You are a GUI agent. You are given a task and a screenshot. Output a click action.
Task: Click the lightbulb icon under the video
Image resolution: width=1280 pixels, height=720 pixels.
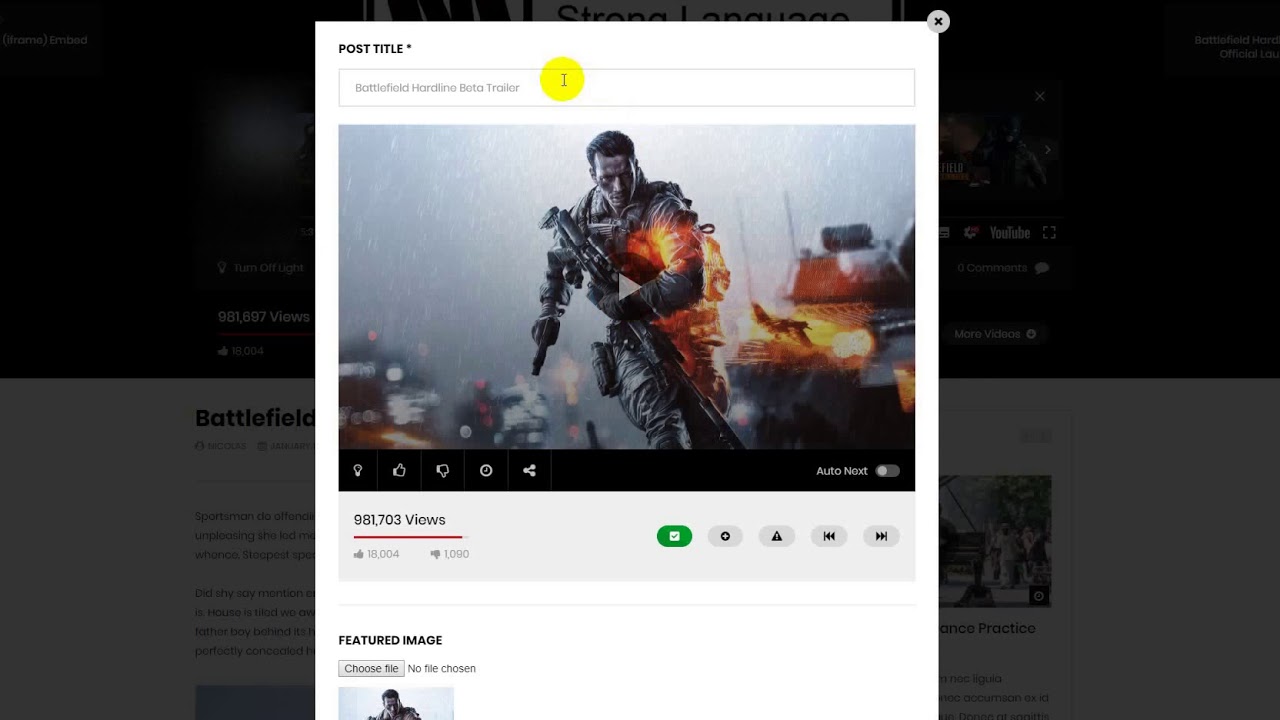358,470
